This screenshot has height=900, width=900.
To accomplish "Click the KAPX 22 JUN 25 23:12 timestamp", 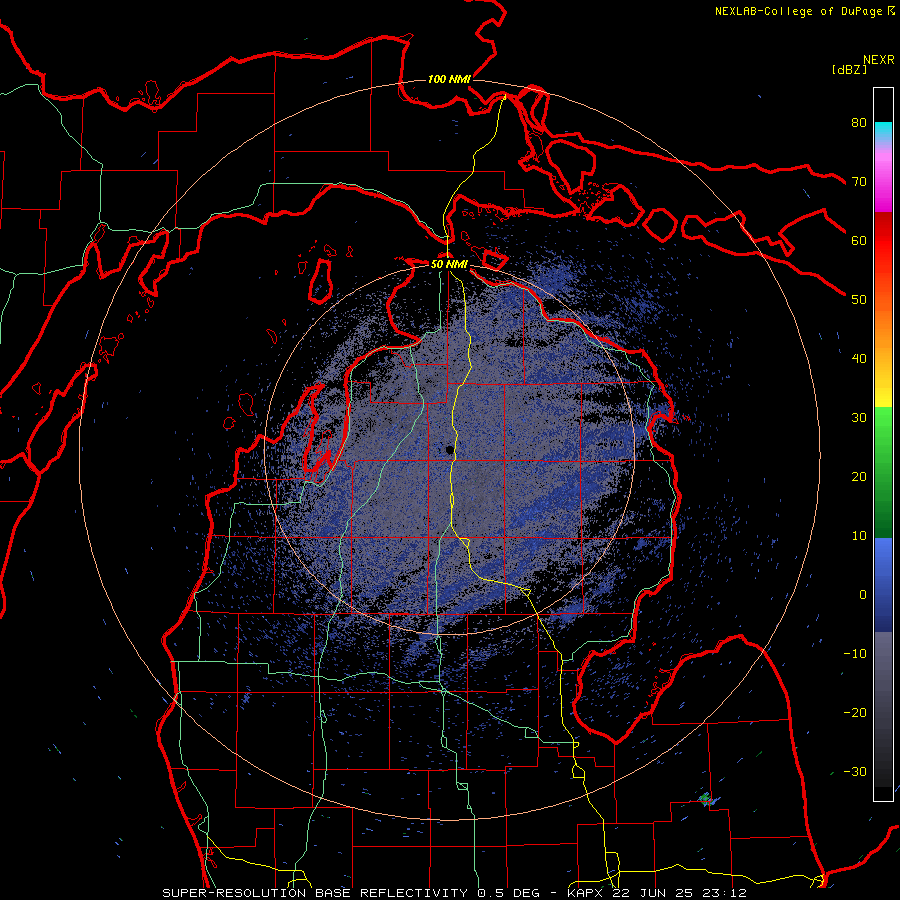I will (x=657, y=893).
